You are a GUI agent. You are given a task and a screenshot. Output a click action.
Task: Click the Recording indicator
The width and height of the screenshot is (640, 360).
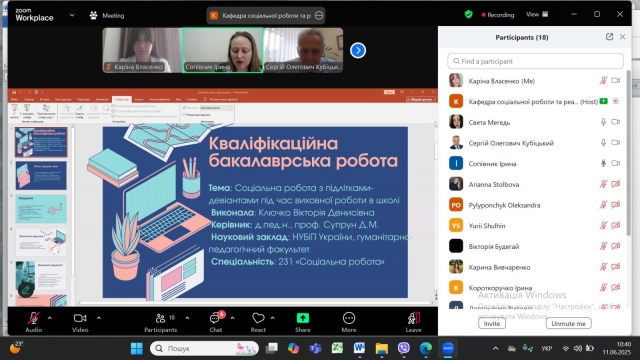[498, 15]
